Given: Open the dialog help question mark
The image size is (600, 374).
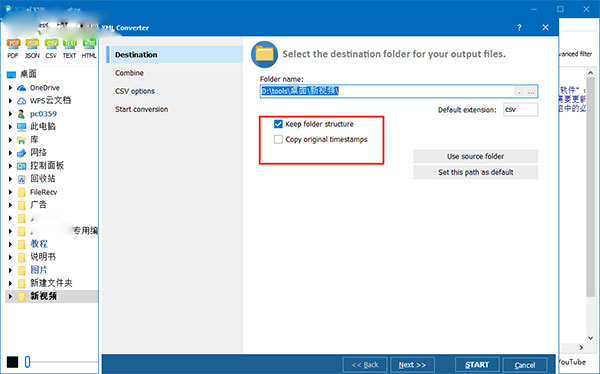Looking at the screenshot, I should pyautogui.click(x=519, y=28).
